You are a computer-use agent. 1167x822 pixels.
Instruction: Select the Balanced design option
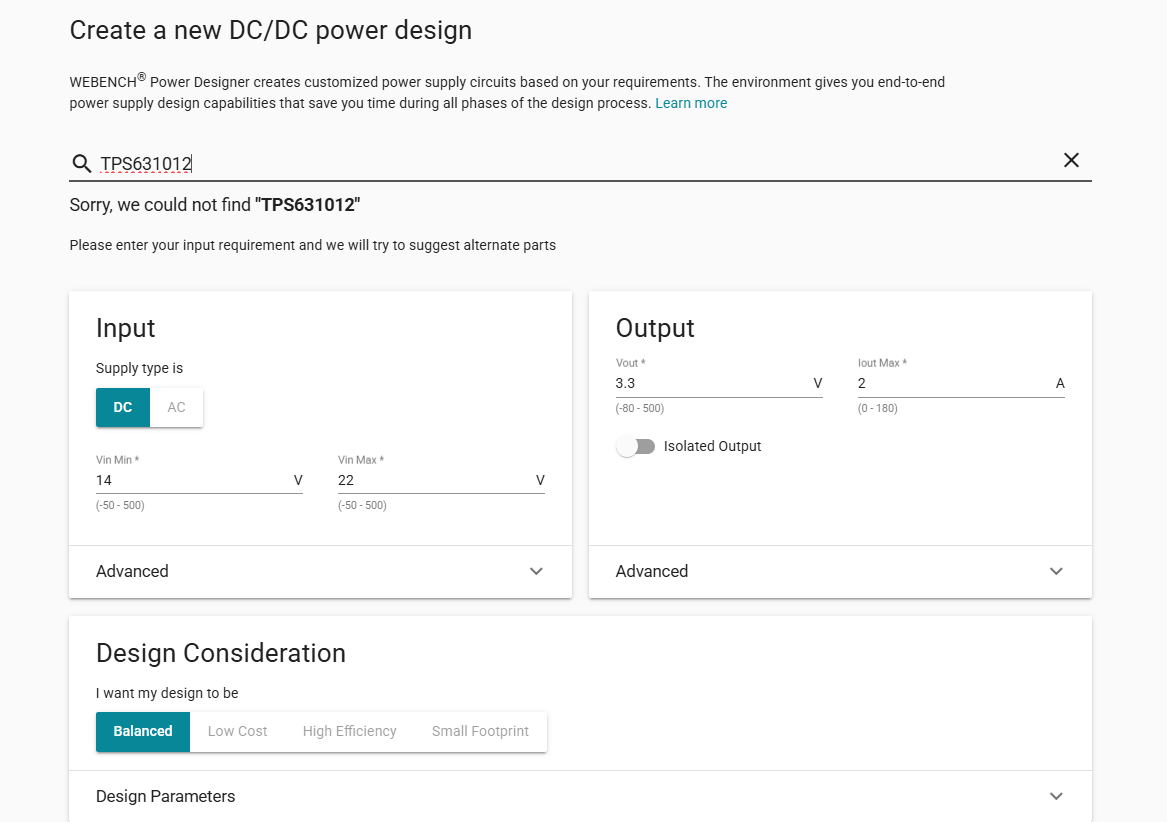click(143, 731)
